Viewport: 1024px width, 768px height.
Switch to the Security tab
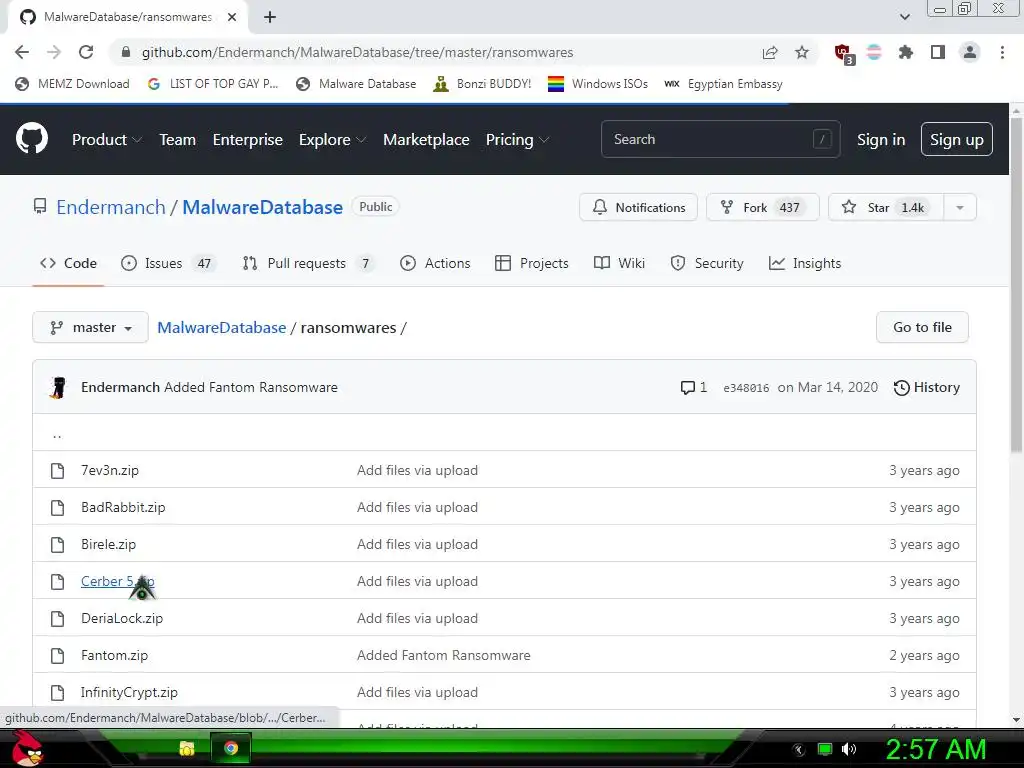point(707,263)
